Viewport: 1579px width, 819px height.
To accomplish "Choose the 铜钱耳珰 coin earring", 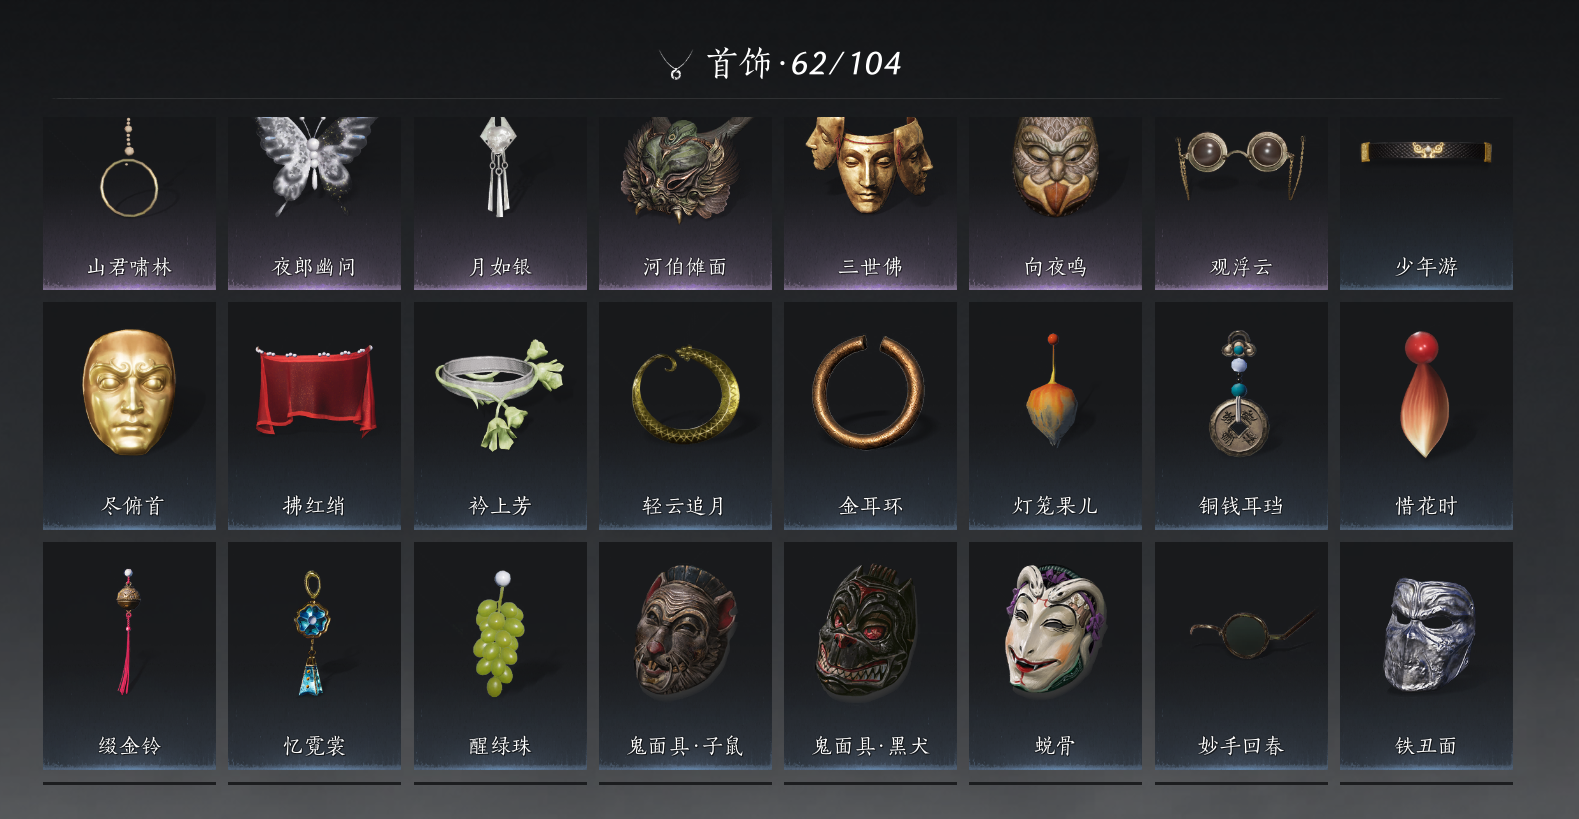I will [1241, 416].
